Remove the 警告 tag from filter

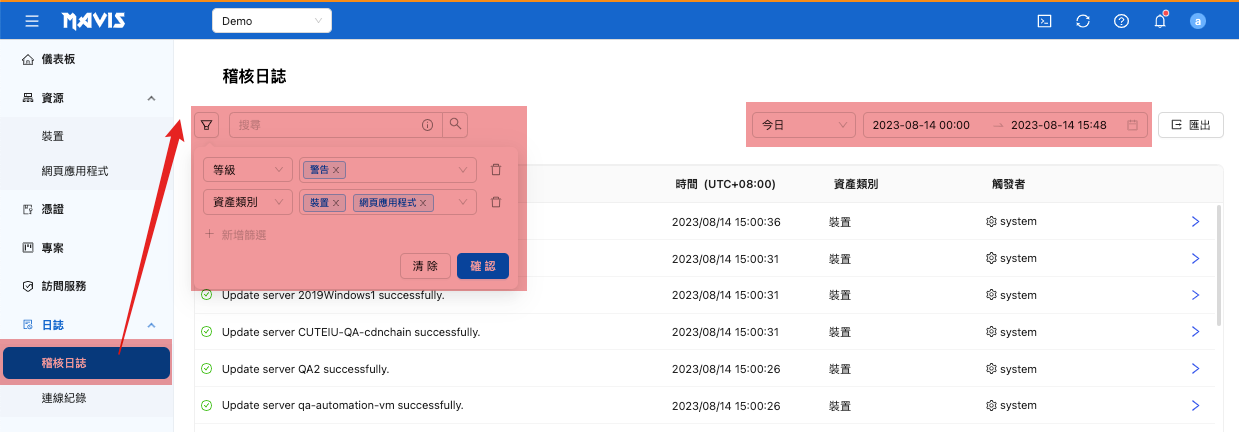pyautogui.click(x=336, y=170)
